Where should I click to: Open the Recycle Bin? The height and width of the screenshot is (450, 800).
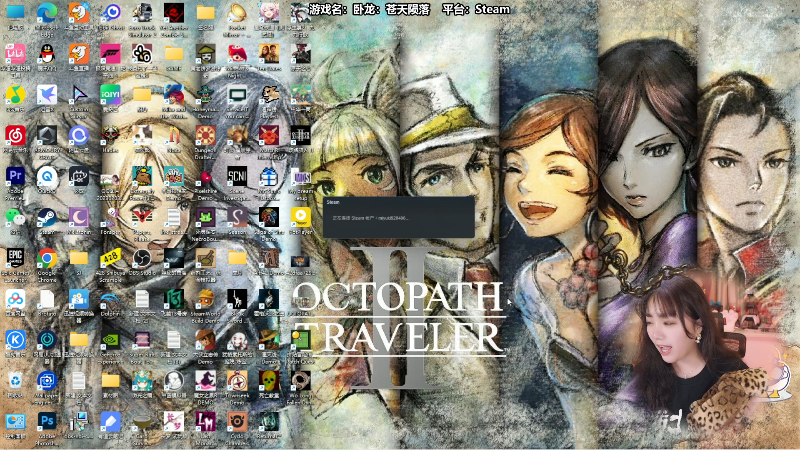(x=15, y=381)
